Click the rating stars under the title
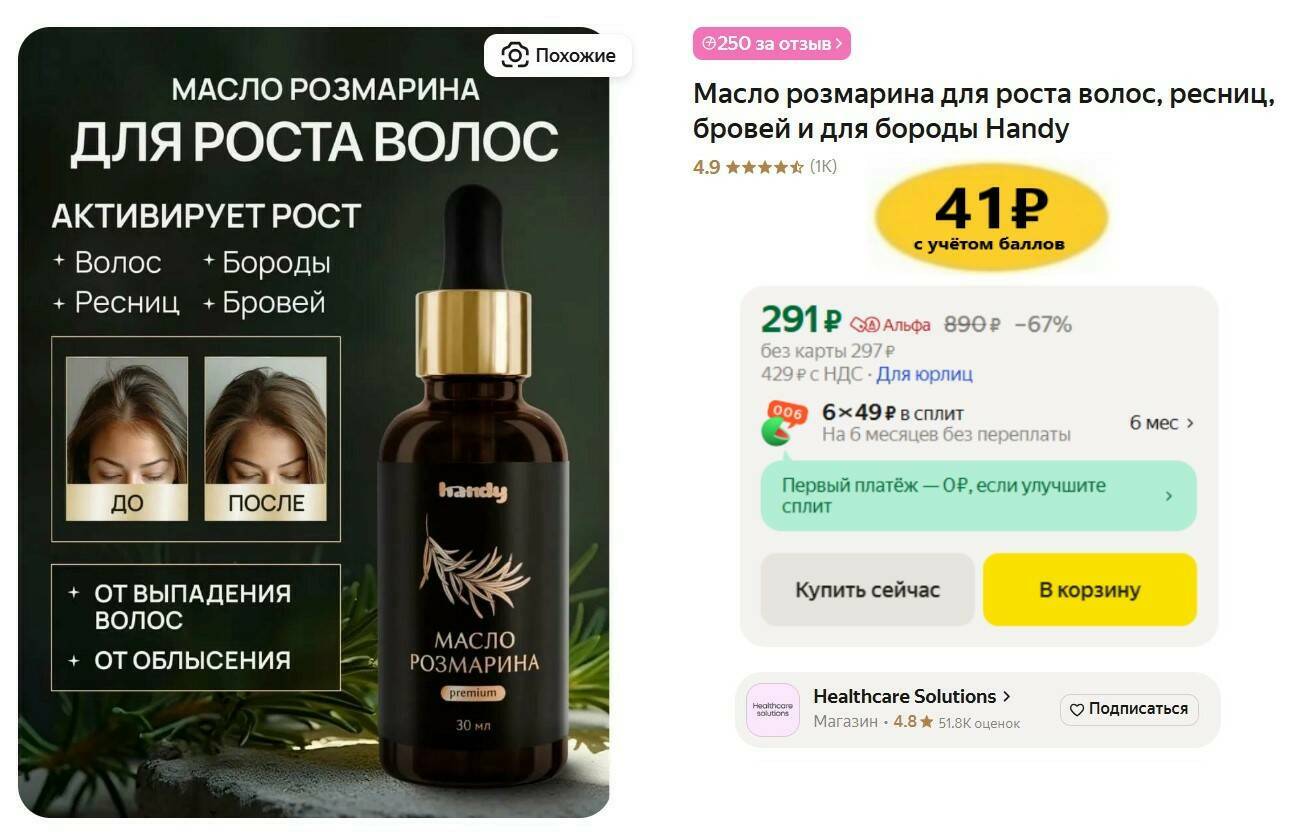 pyautogui.click(x=764, y=167)
